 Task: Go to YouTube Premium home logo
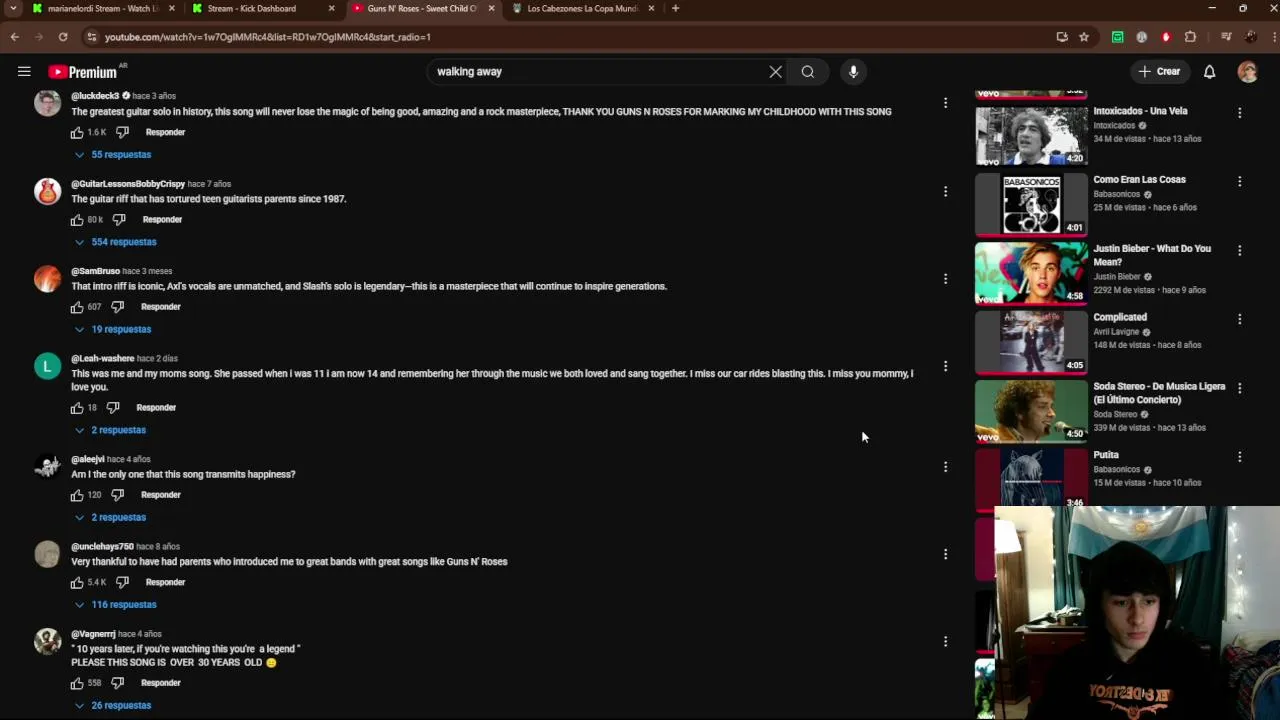(x=83, y=72)
